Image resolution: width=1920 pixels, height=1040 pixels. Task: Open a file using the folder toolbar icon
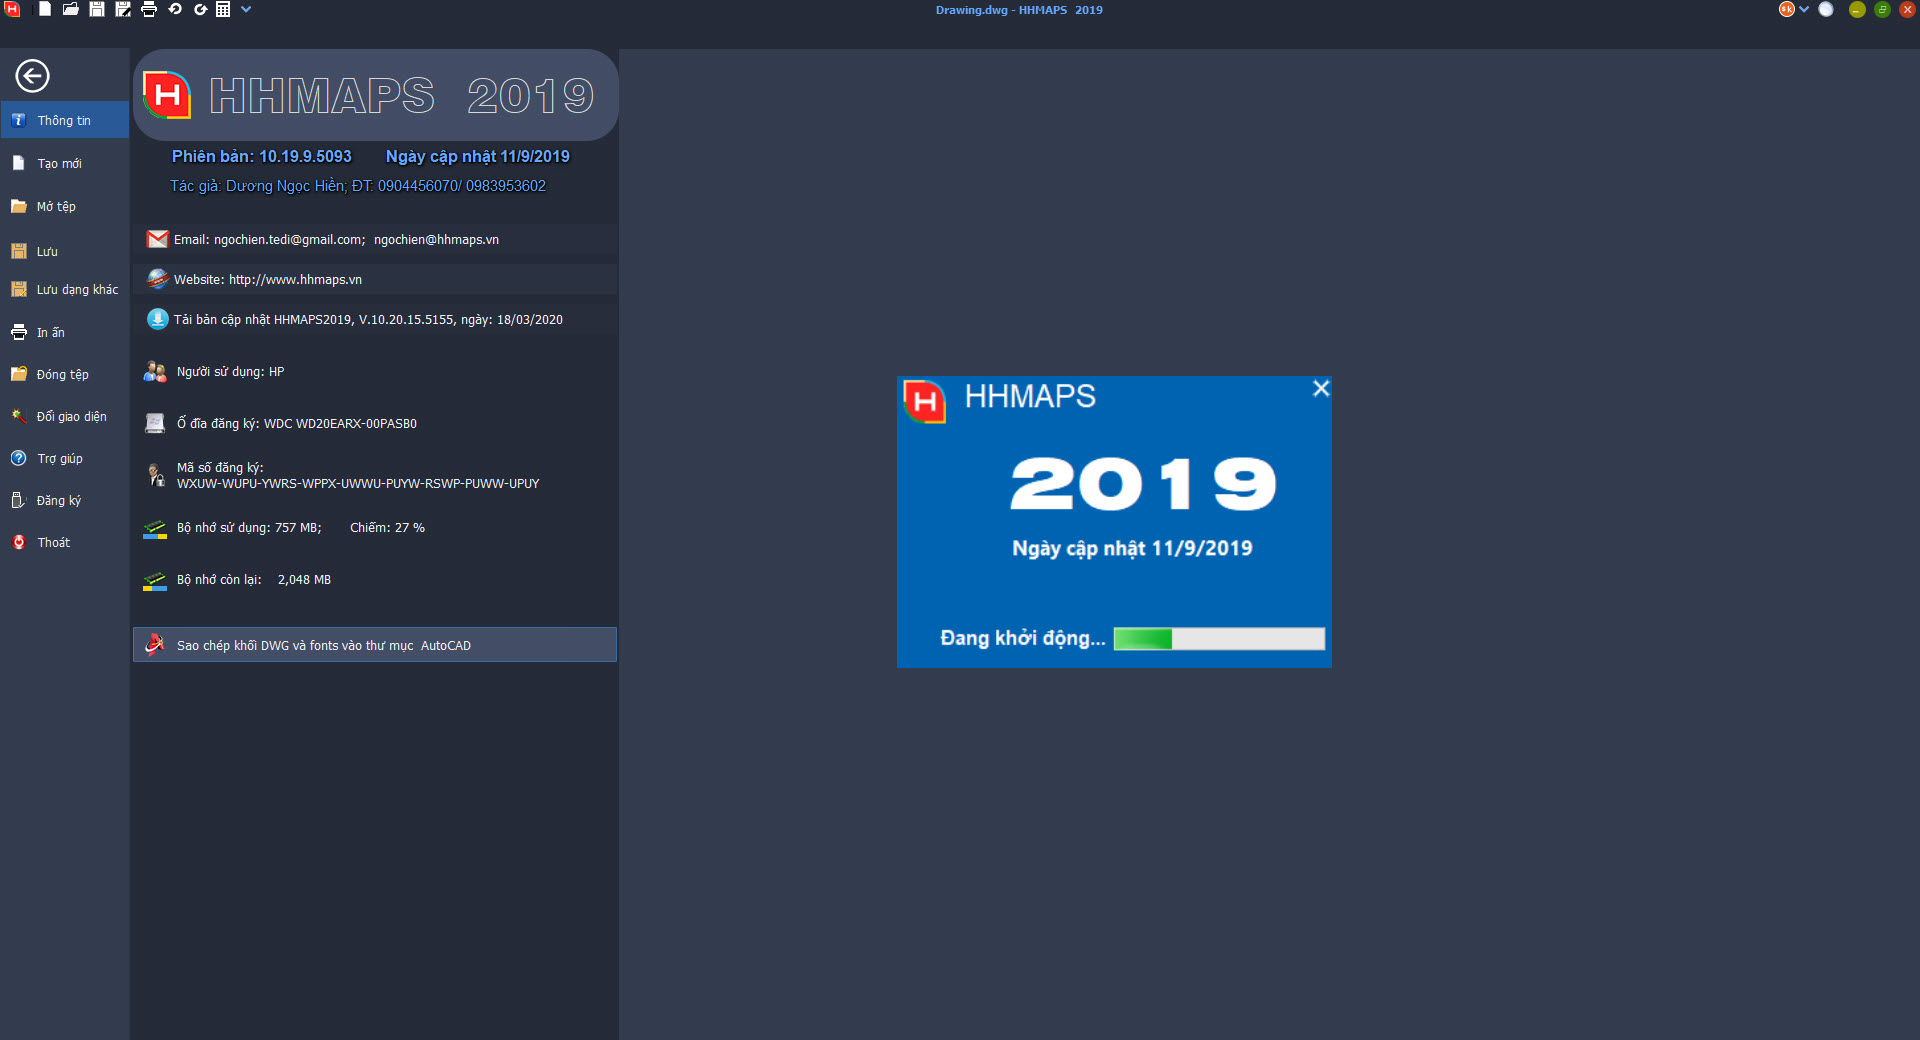point(71,9)
